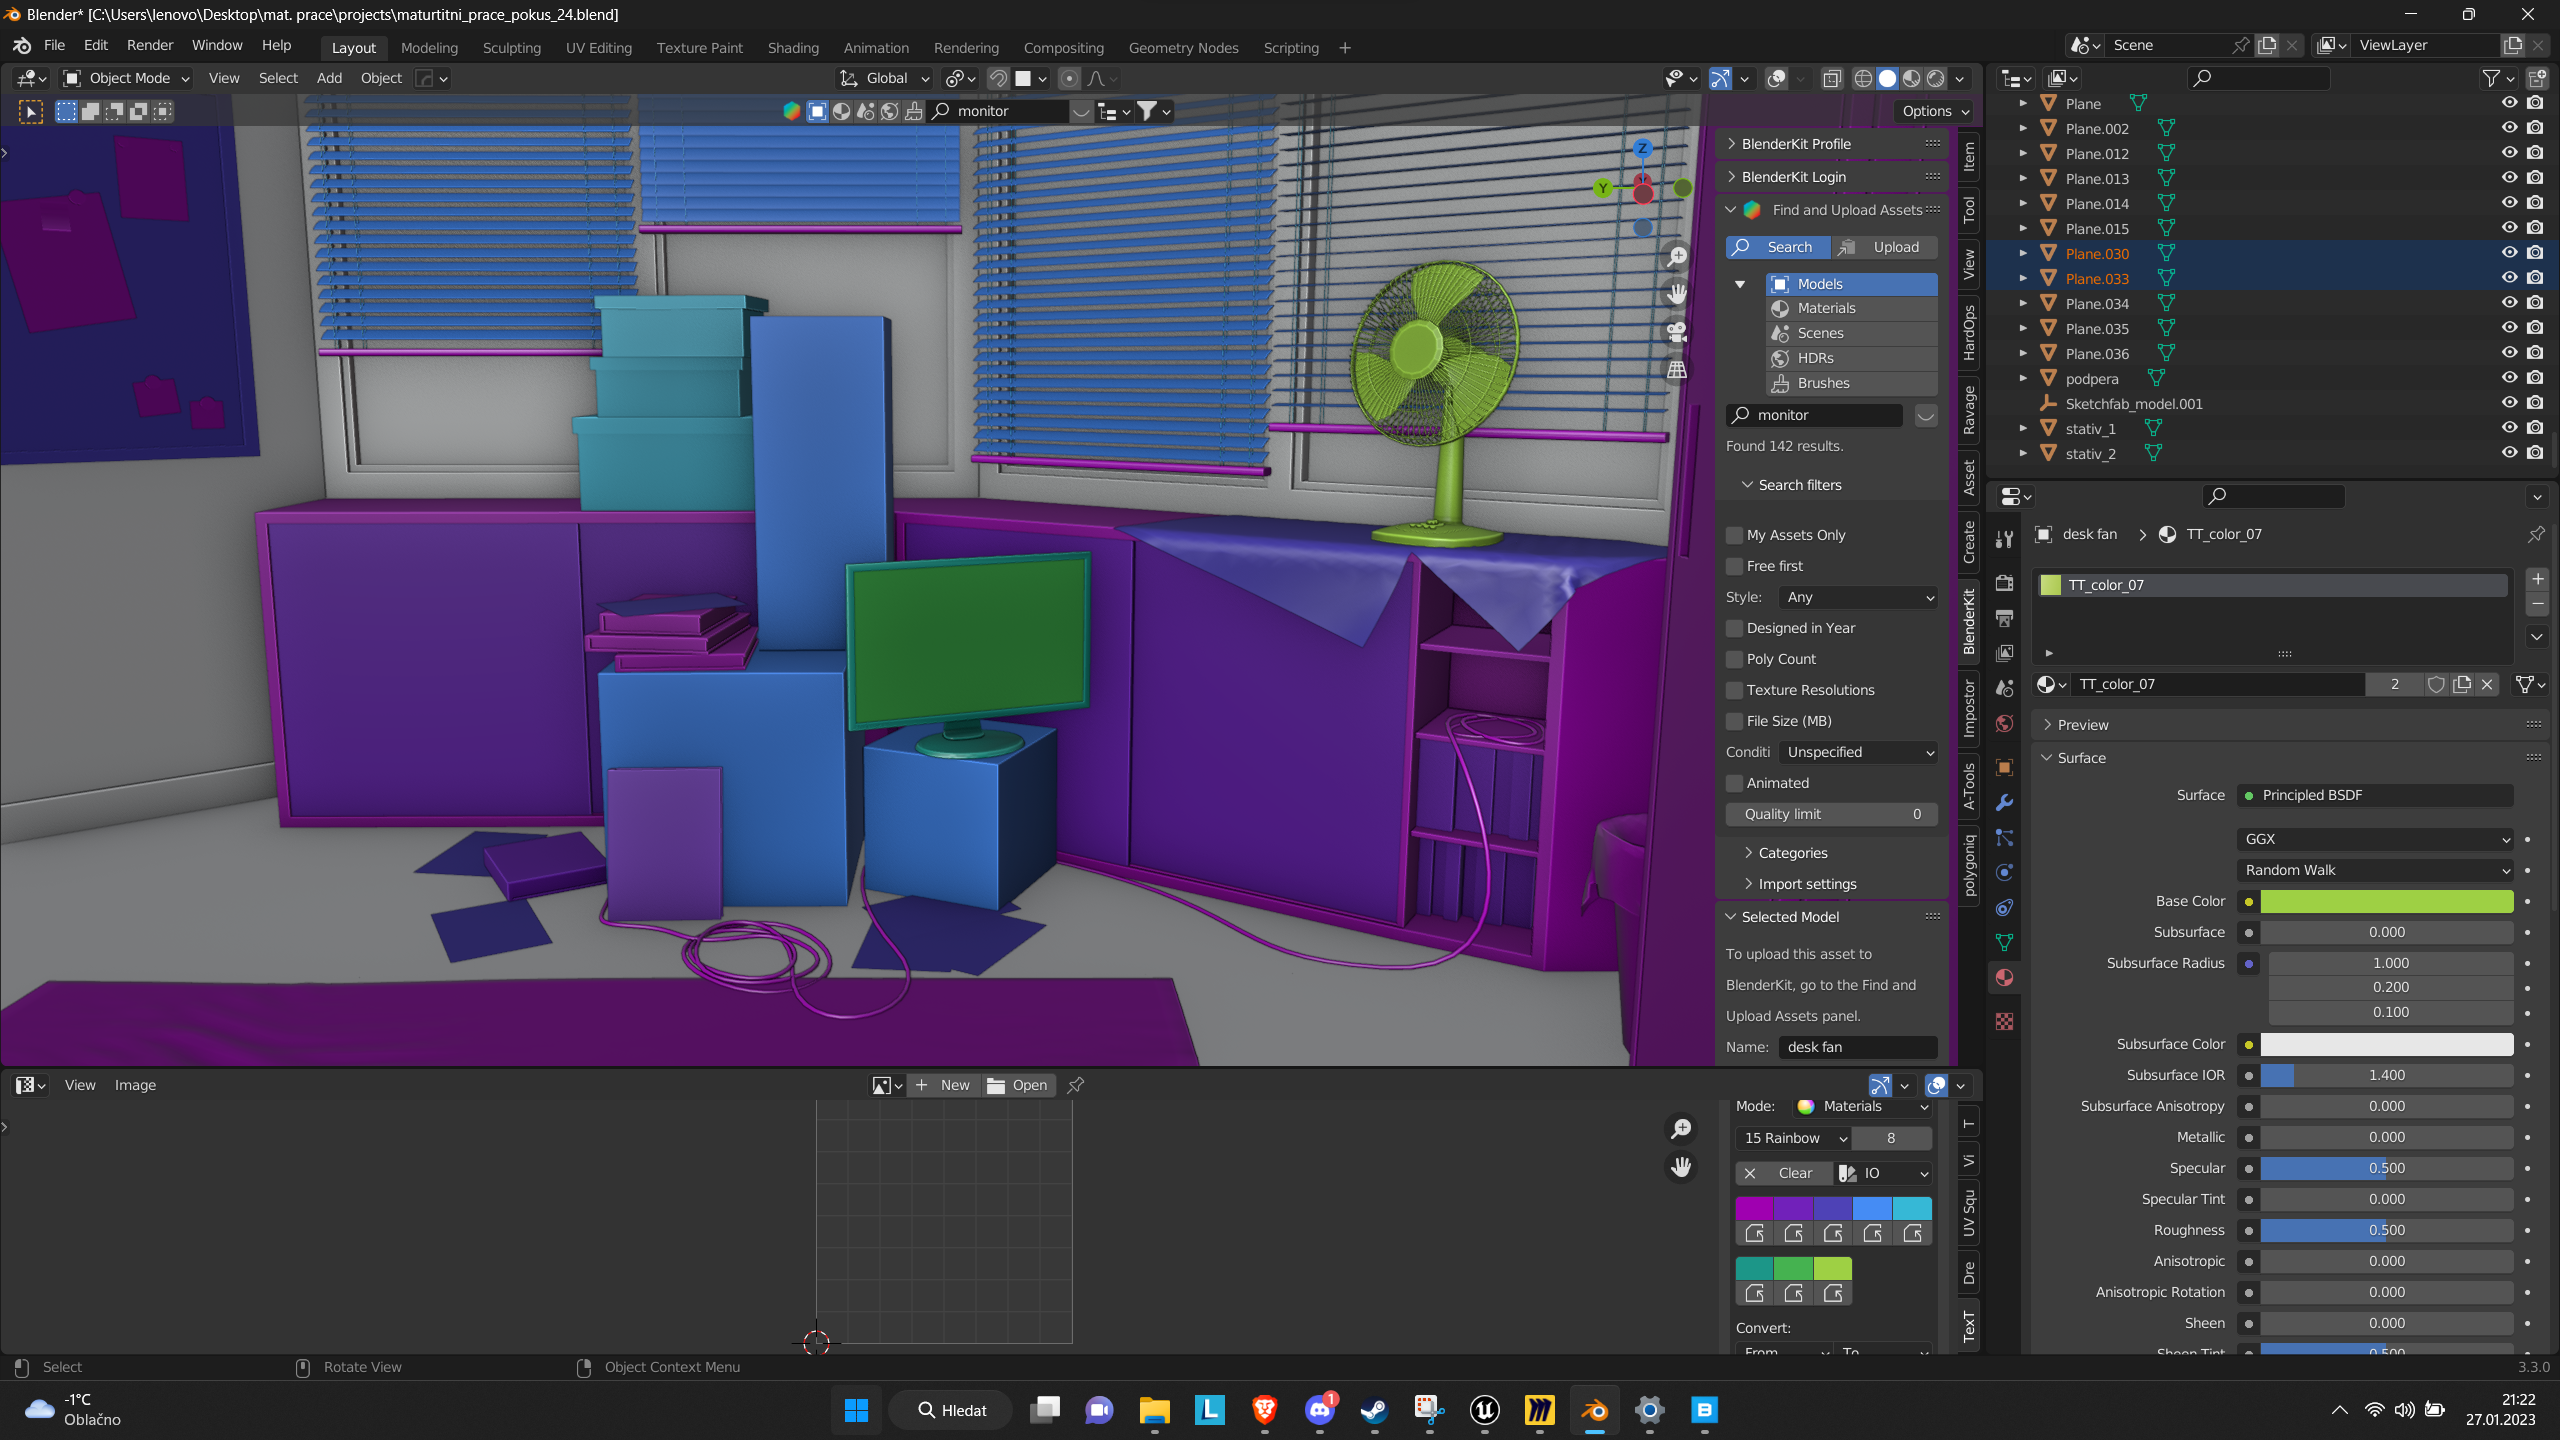The image size is (2560, 1440).
Task: Open the Material properties tab icon
Action: tap(2004, 978)
